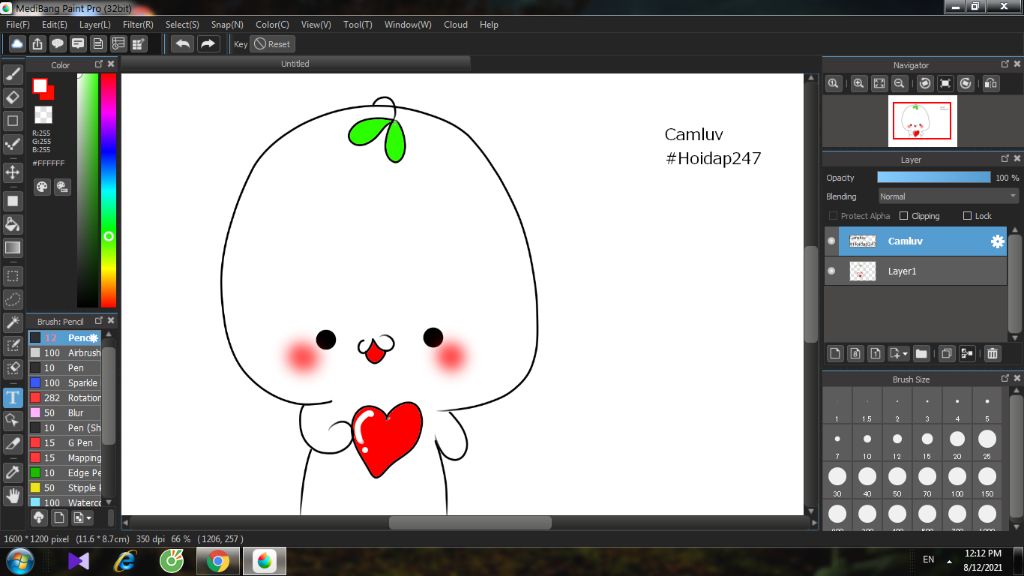Activate the Text tool
The image size is (1024, 576).
12,397
